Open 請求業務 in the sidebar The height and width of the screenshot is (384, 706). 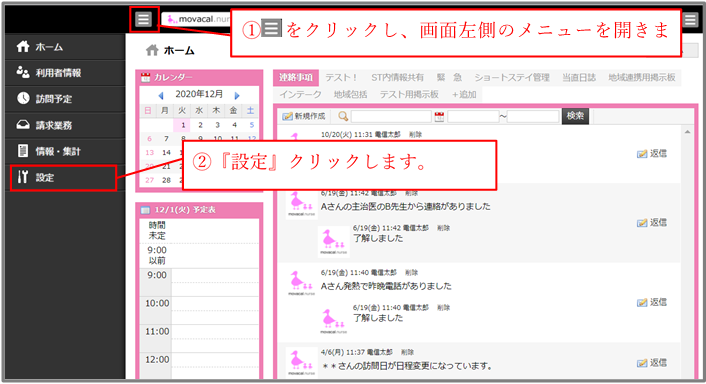pyautogui.click(x=65, y=125)
